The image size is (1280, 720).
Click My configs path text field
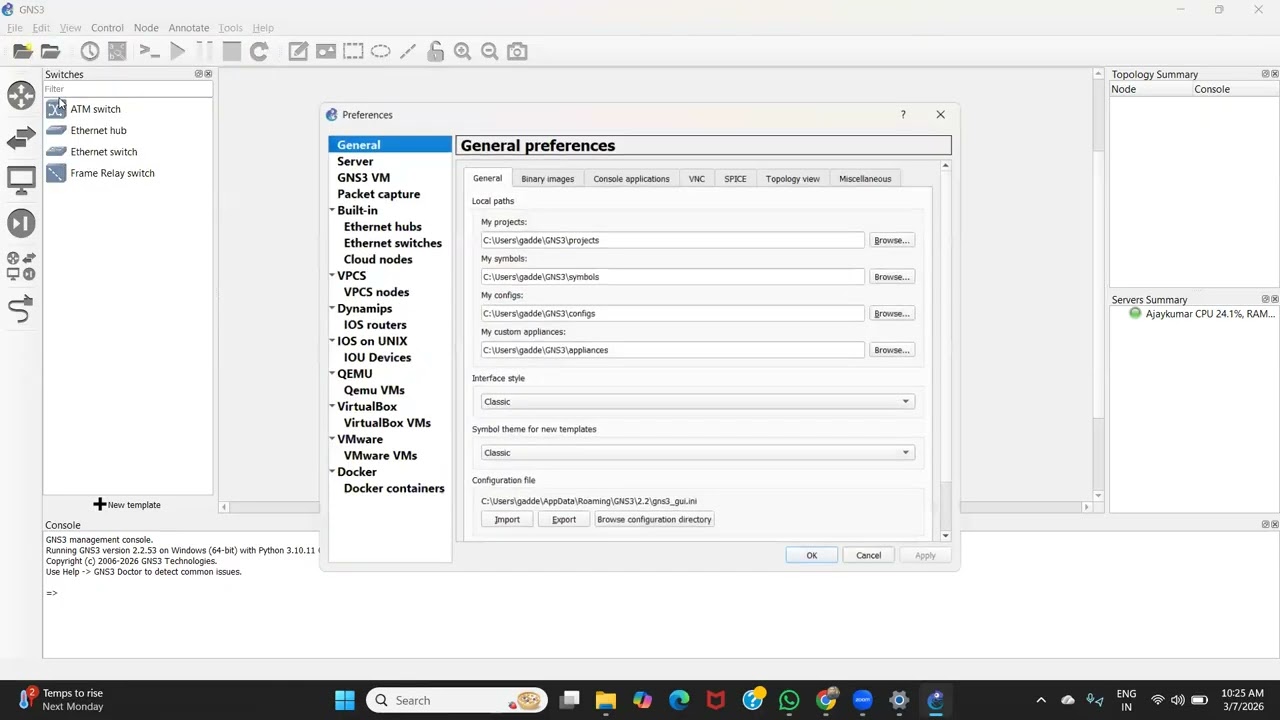672,313
